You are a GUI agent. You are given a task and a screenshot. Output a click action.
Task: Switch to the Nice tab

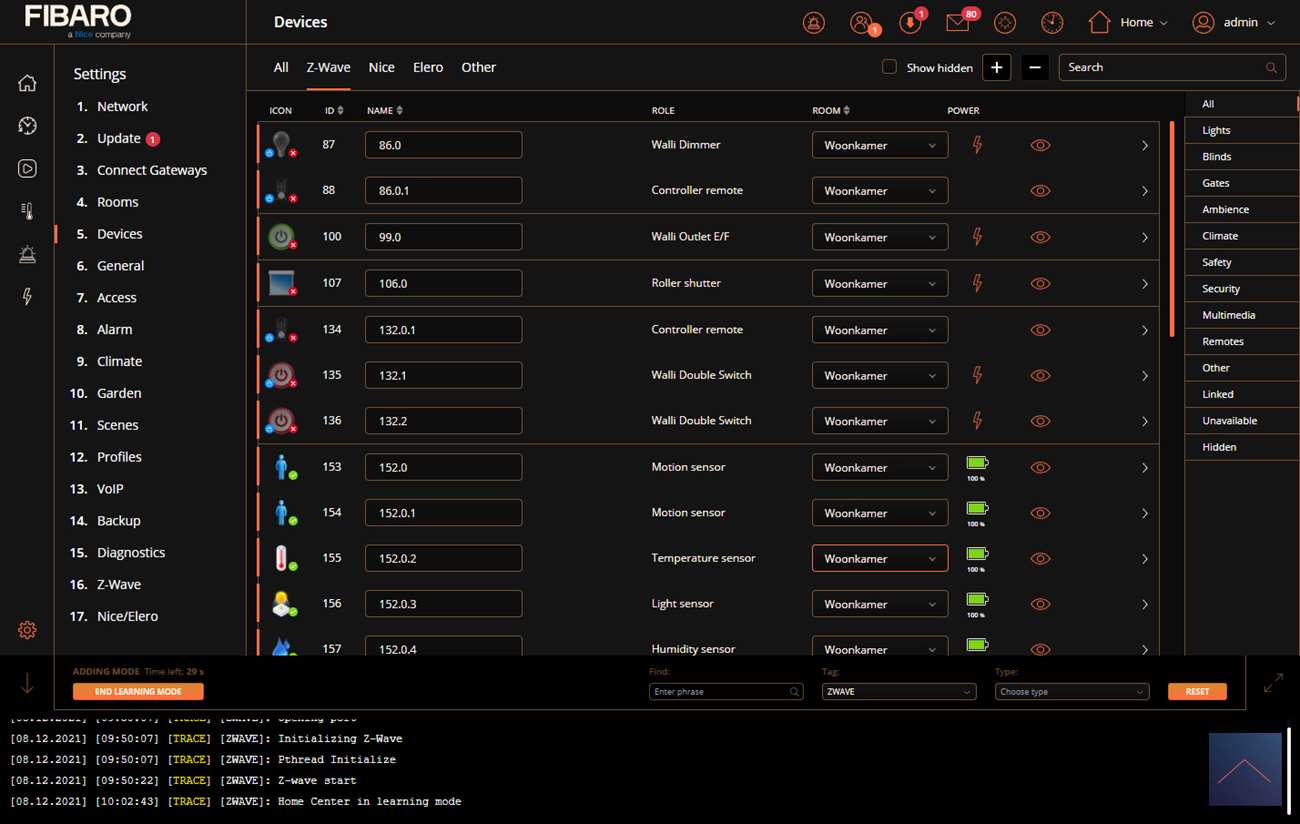point(381,67)
